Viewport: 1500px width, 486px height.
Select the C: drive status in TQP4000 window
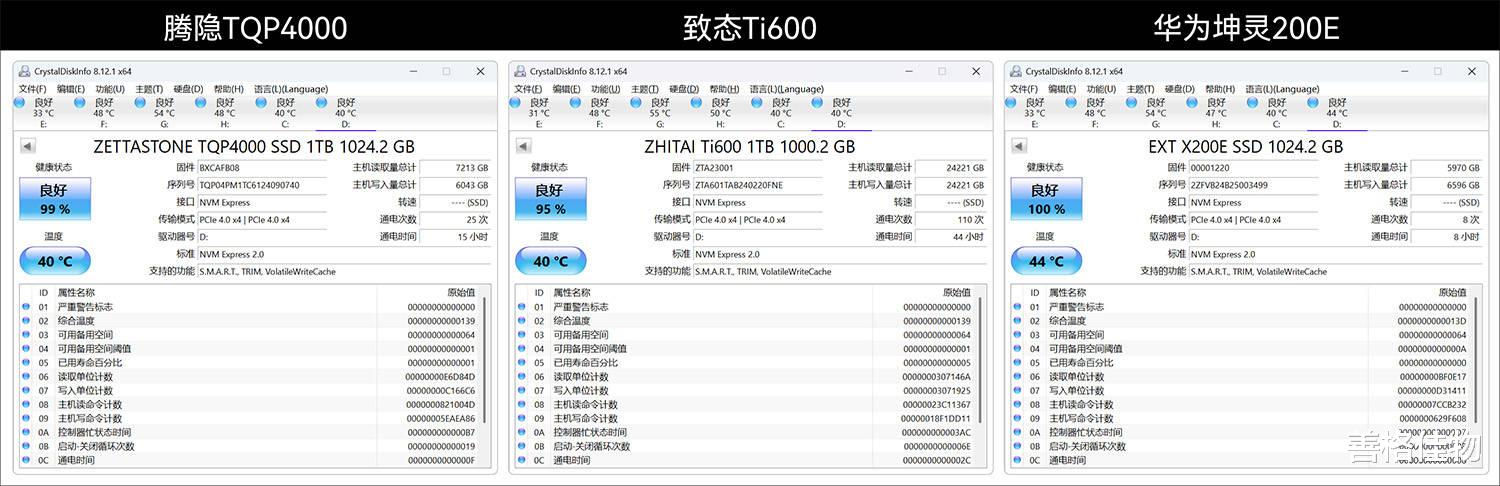[283, 113]
